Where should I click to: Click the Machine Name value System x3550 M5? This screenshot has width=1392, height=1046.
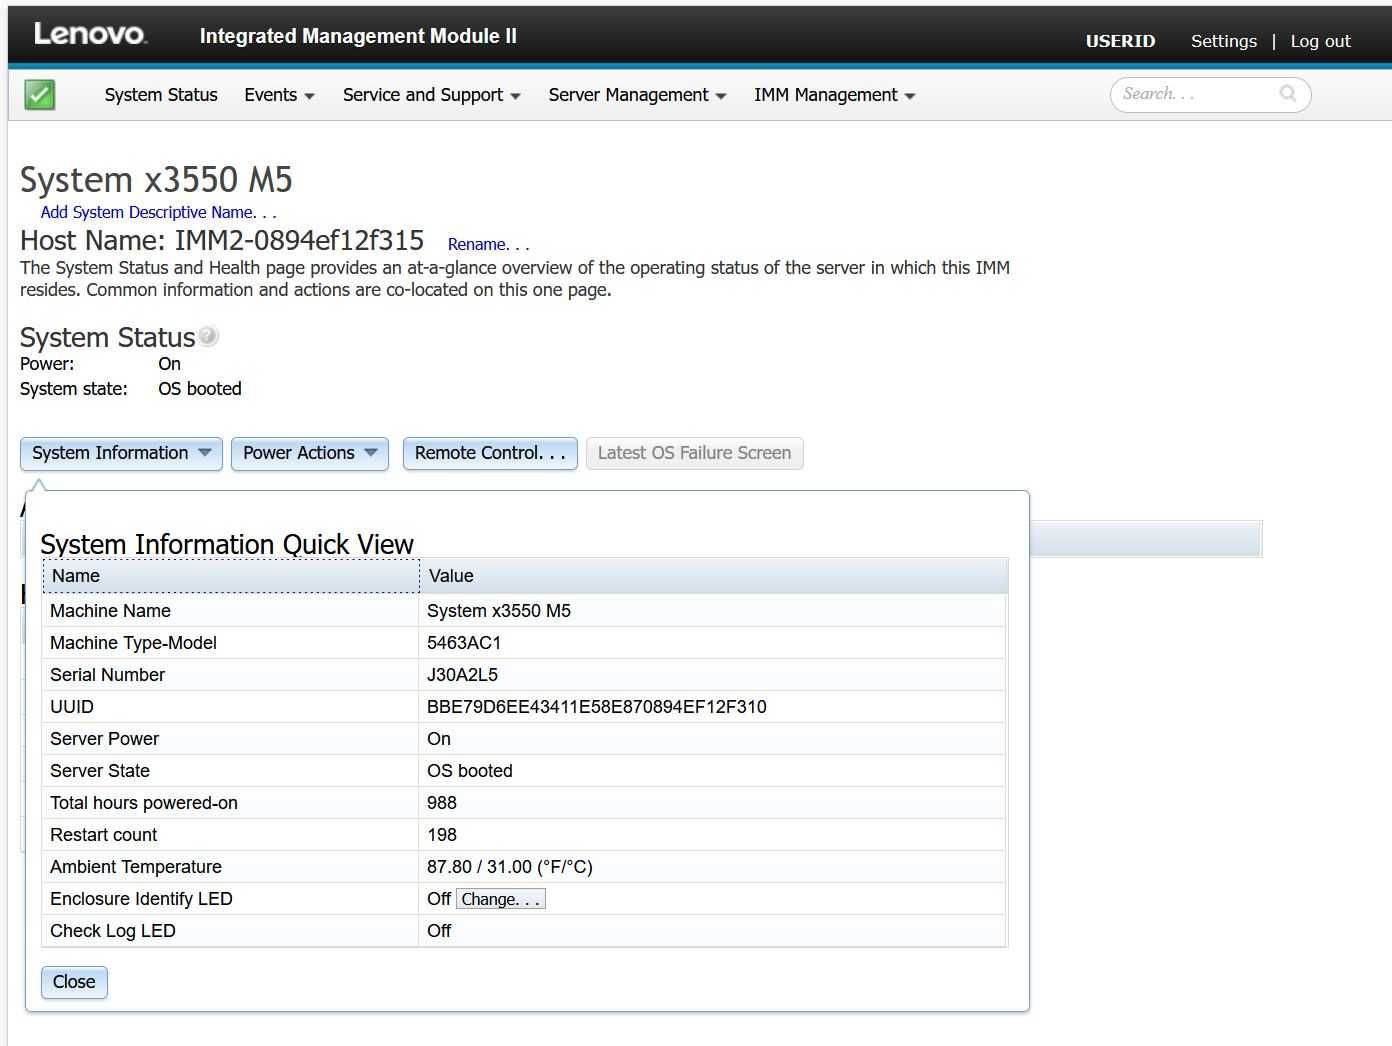point(498,611)
